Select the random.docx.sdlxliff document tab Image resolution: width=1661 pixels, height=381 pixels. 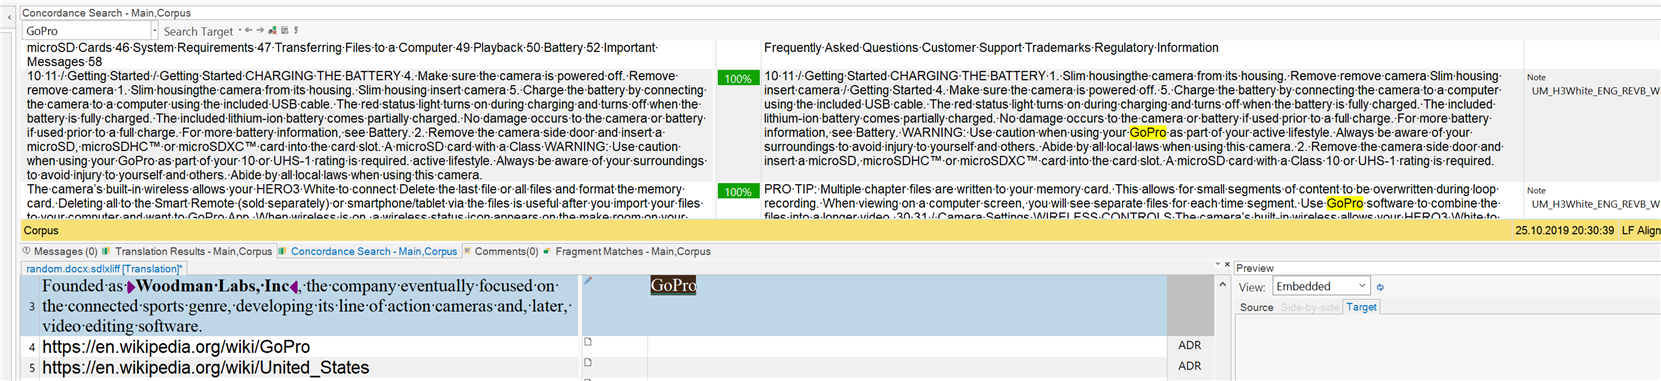pyautogui.click(x=104, y=269)
